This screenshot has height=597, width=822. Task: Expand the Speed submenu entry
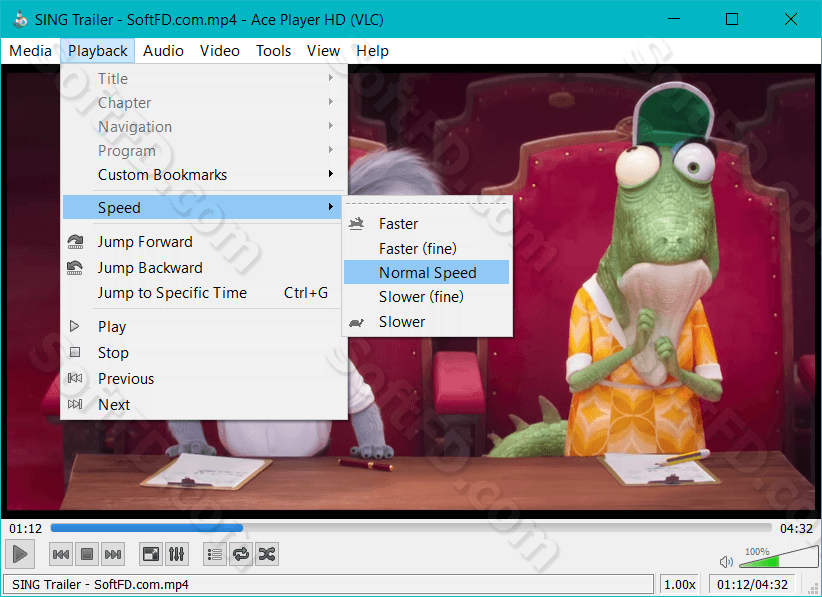point(202,208)
